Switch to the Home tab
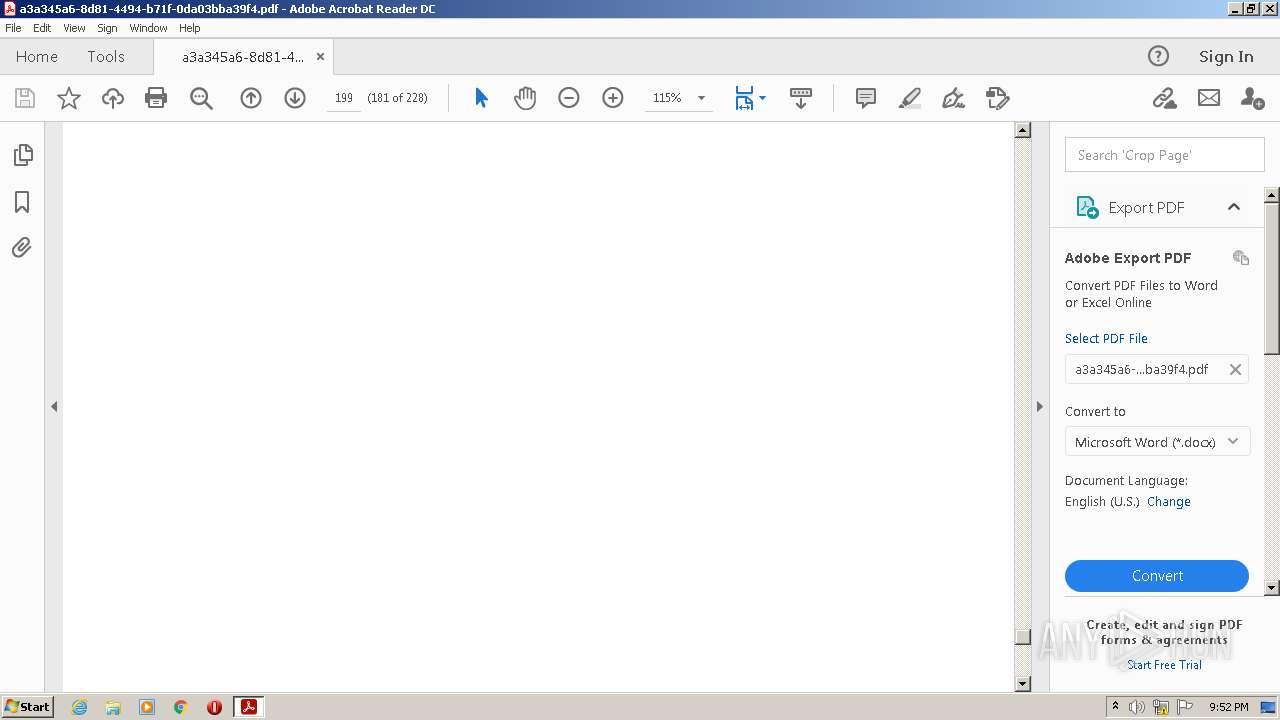This screenshot has height=720, width=1280. 37,56
